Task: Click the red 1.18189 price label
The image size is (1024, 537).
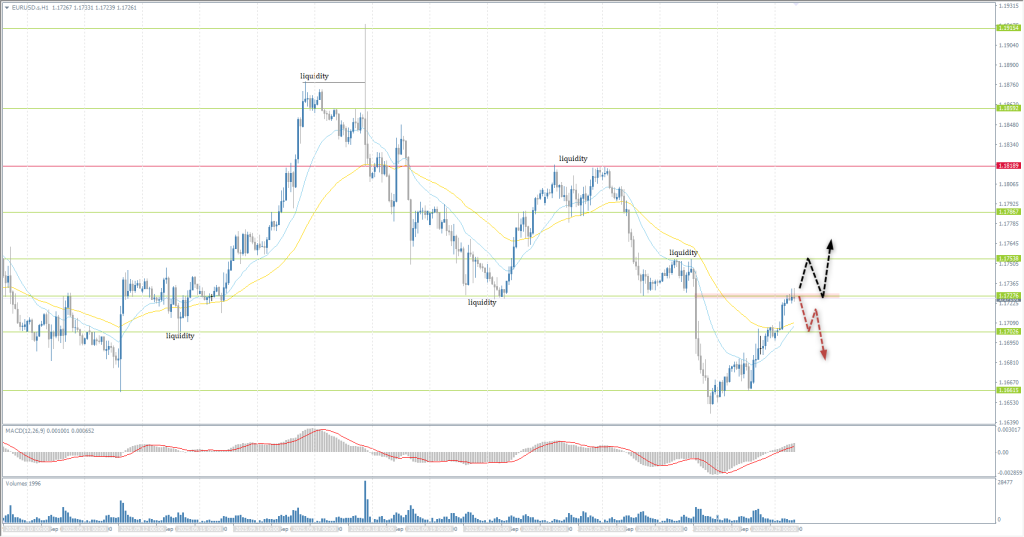Action: [1008, 166]
